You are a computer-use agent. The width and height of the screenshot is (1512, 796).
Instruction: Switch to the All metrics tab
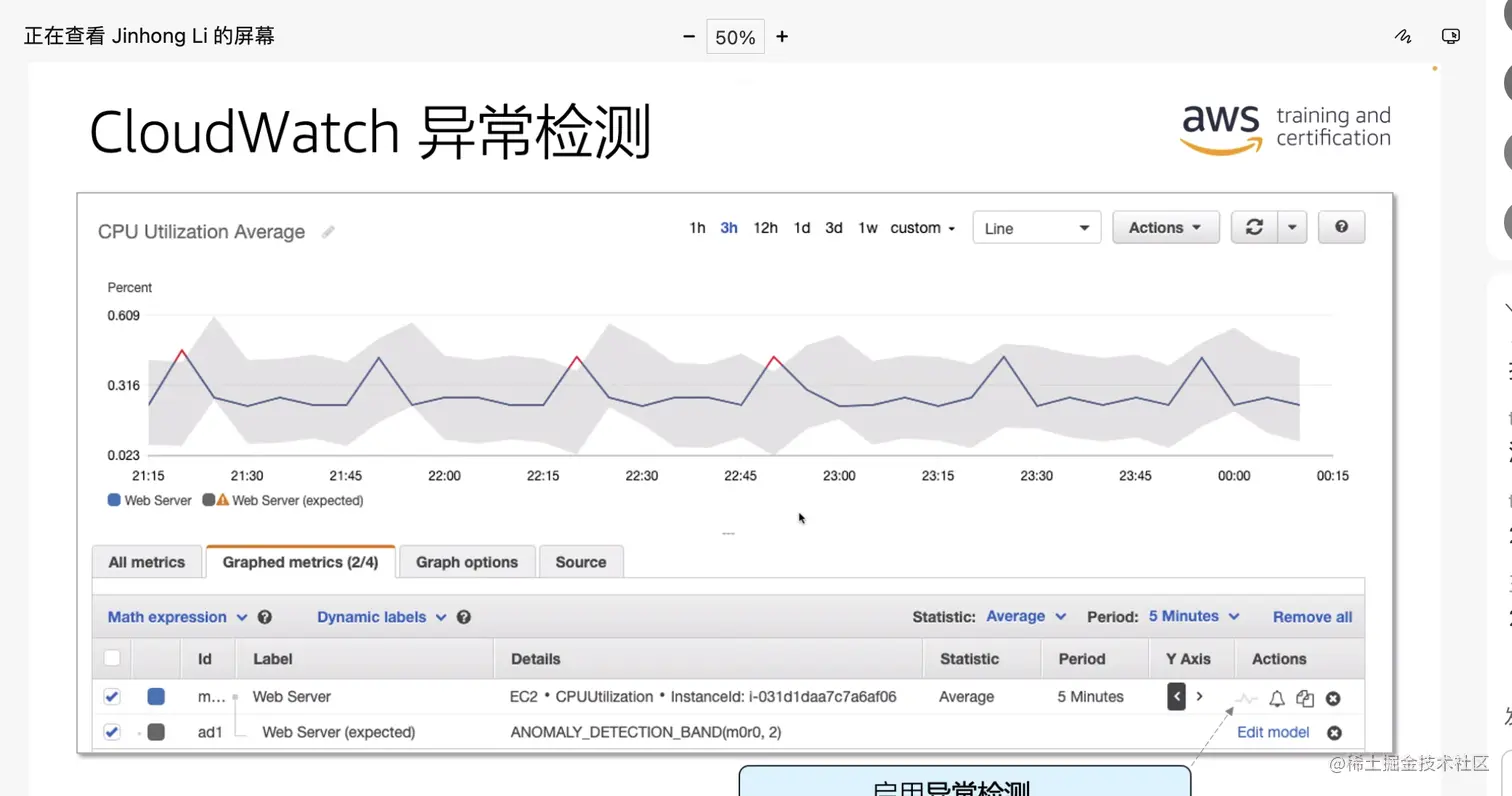pyautogui.click(x=147, y=562)
